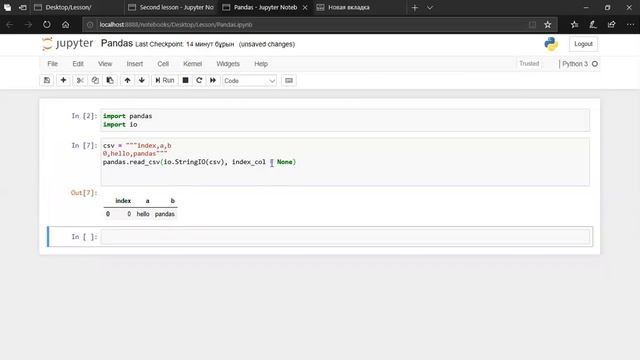Open the File menu
Viewport: 640px width, 360px height.
click(53, 64)
